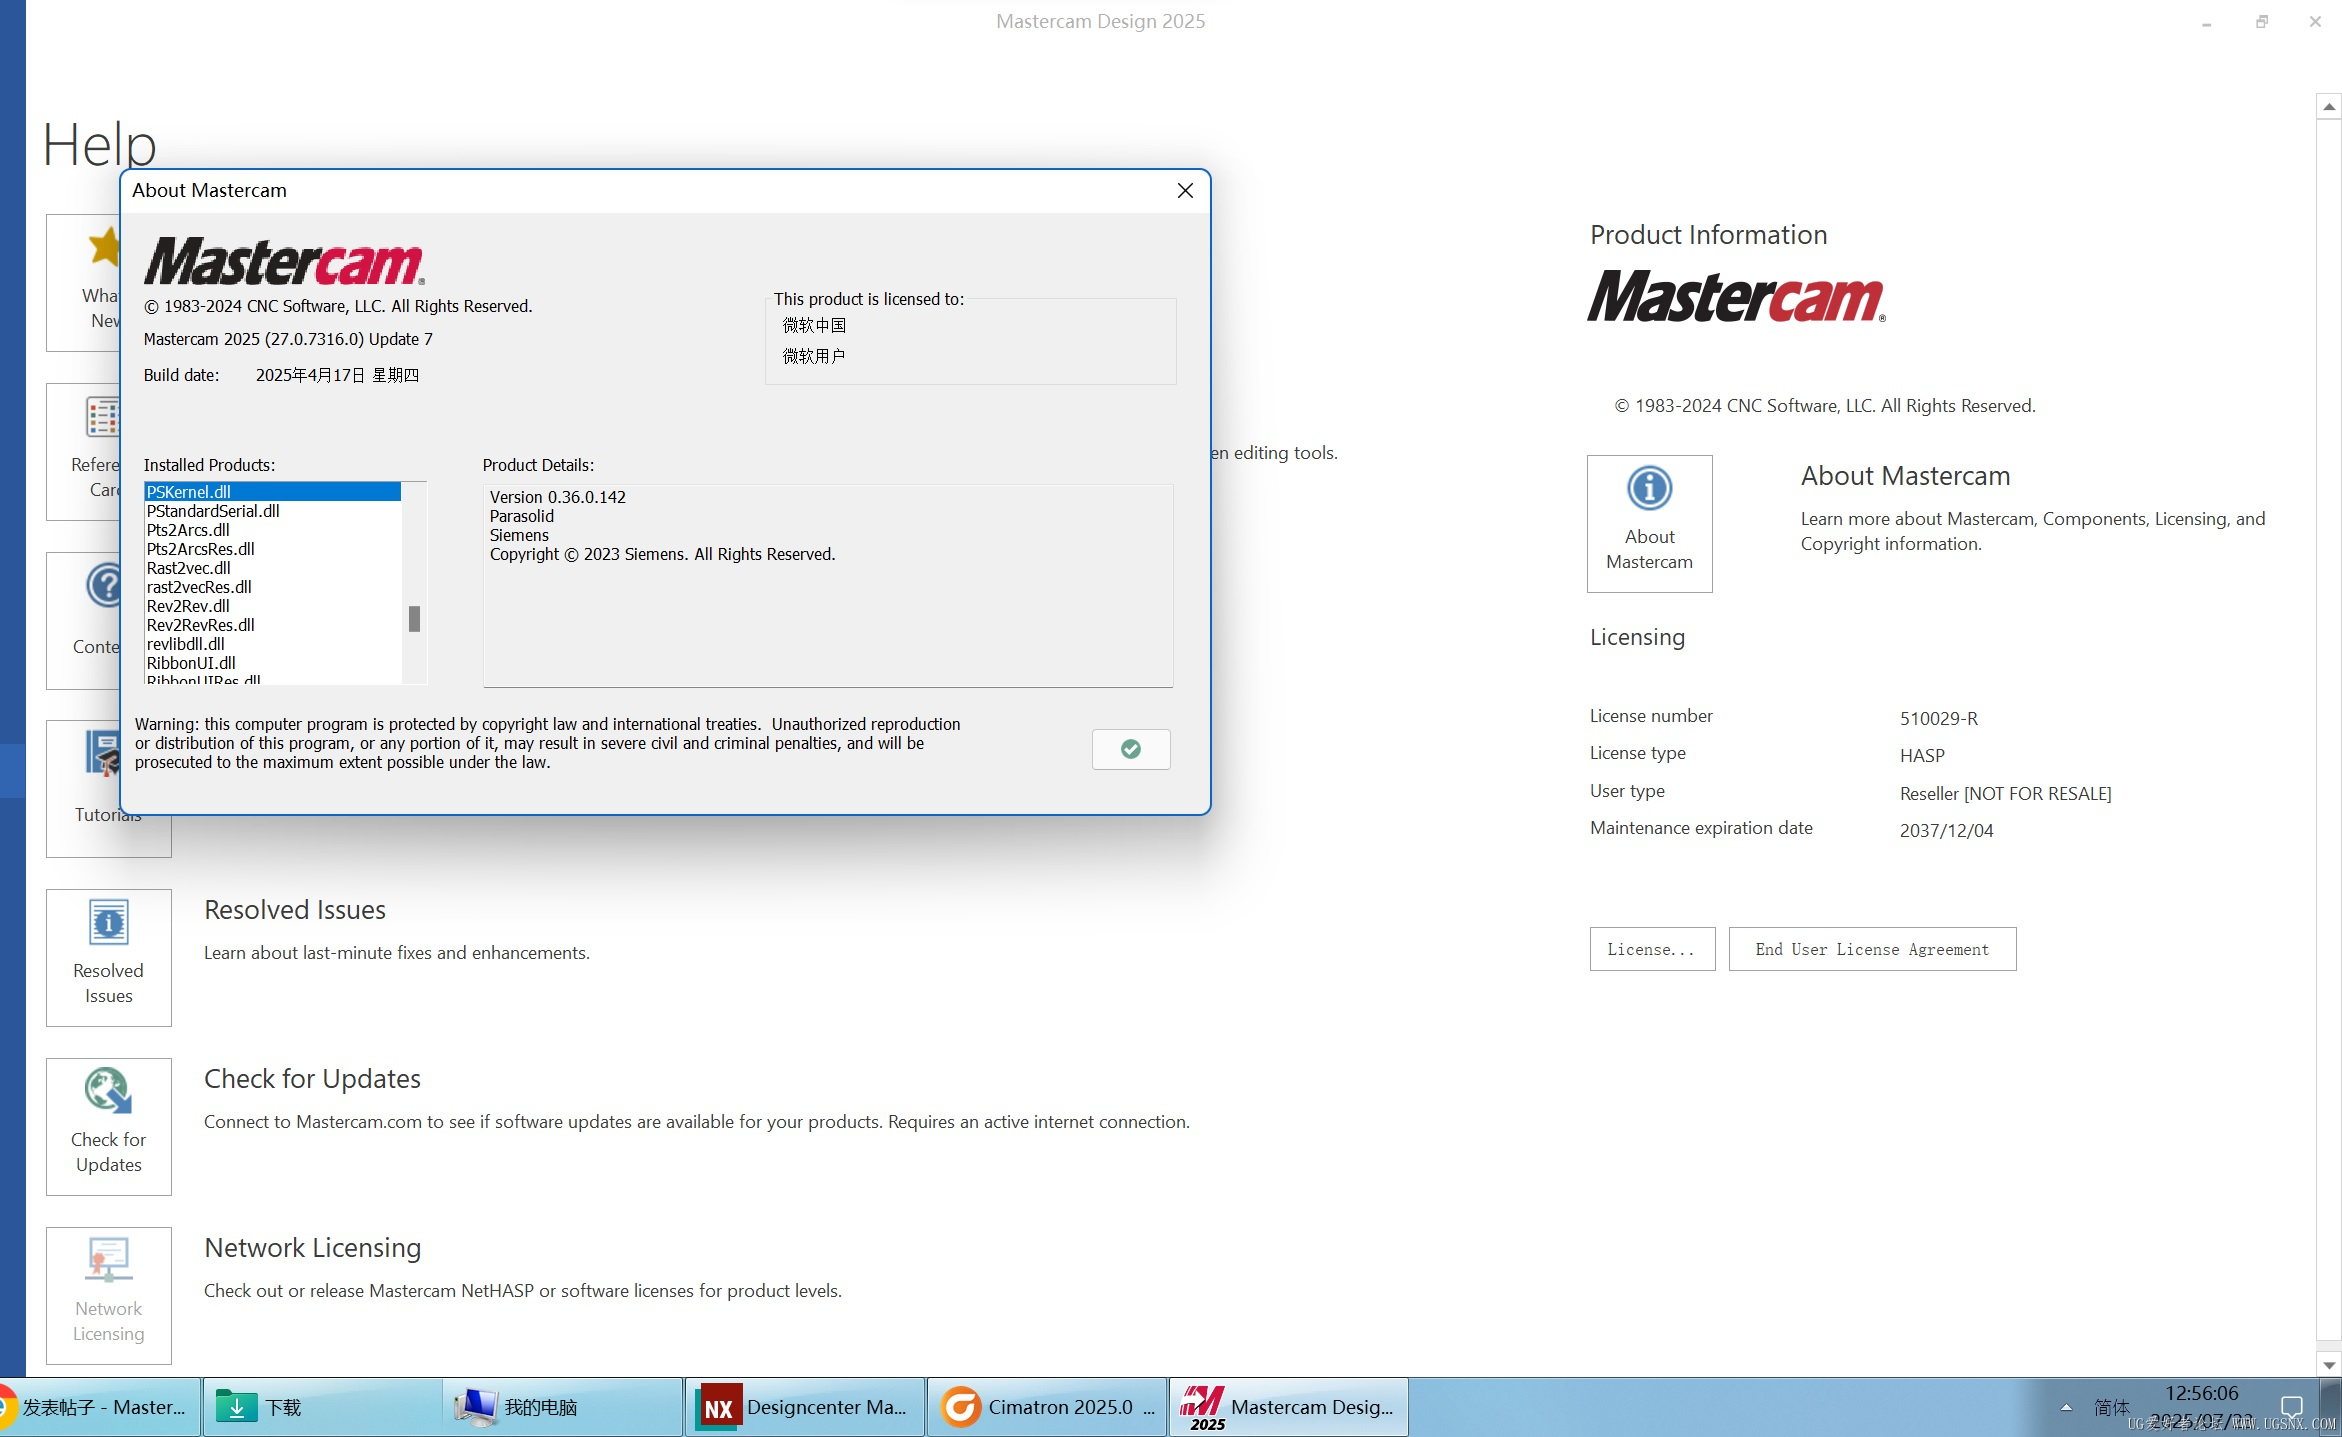Click the licensed user 微软用户

click(x=814, y=356)
